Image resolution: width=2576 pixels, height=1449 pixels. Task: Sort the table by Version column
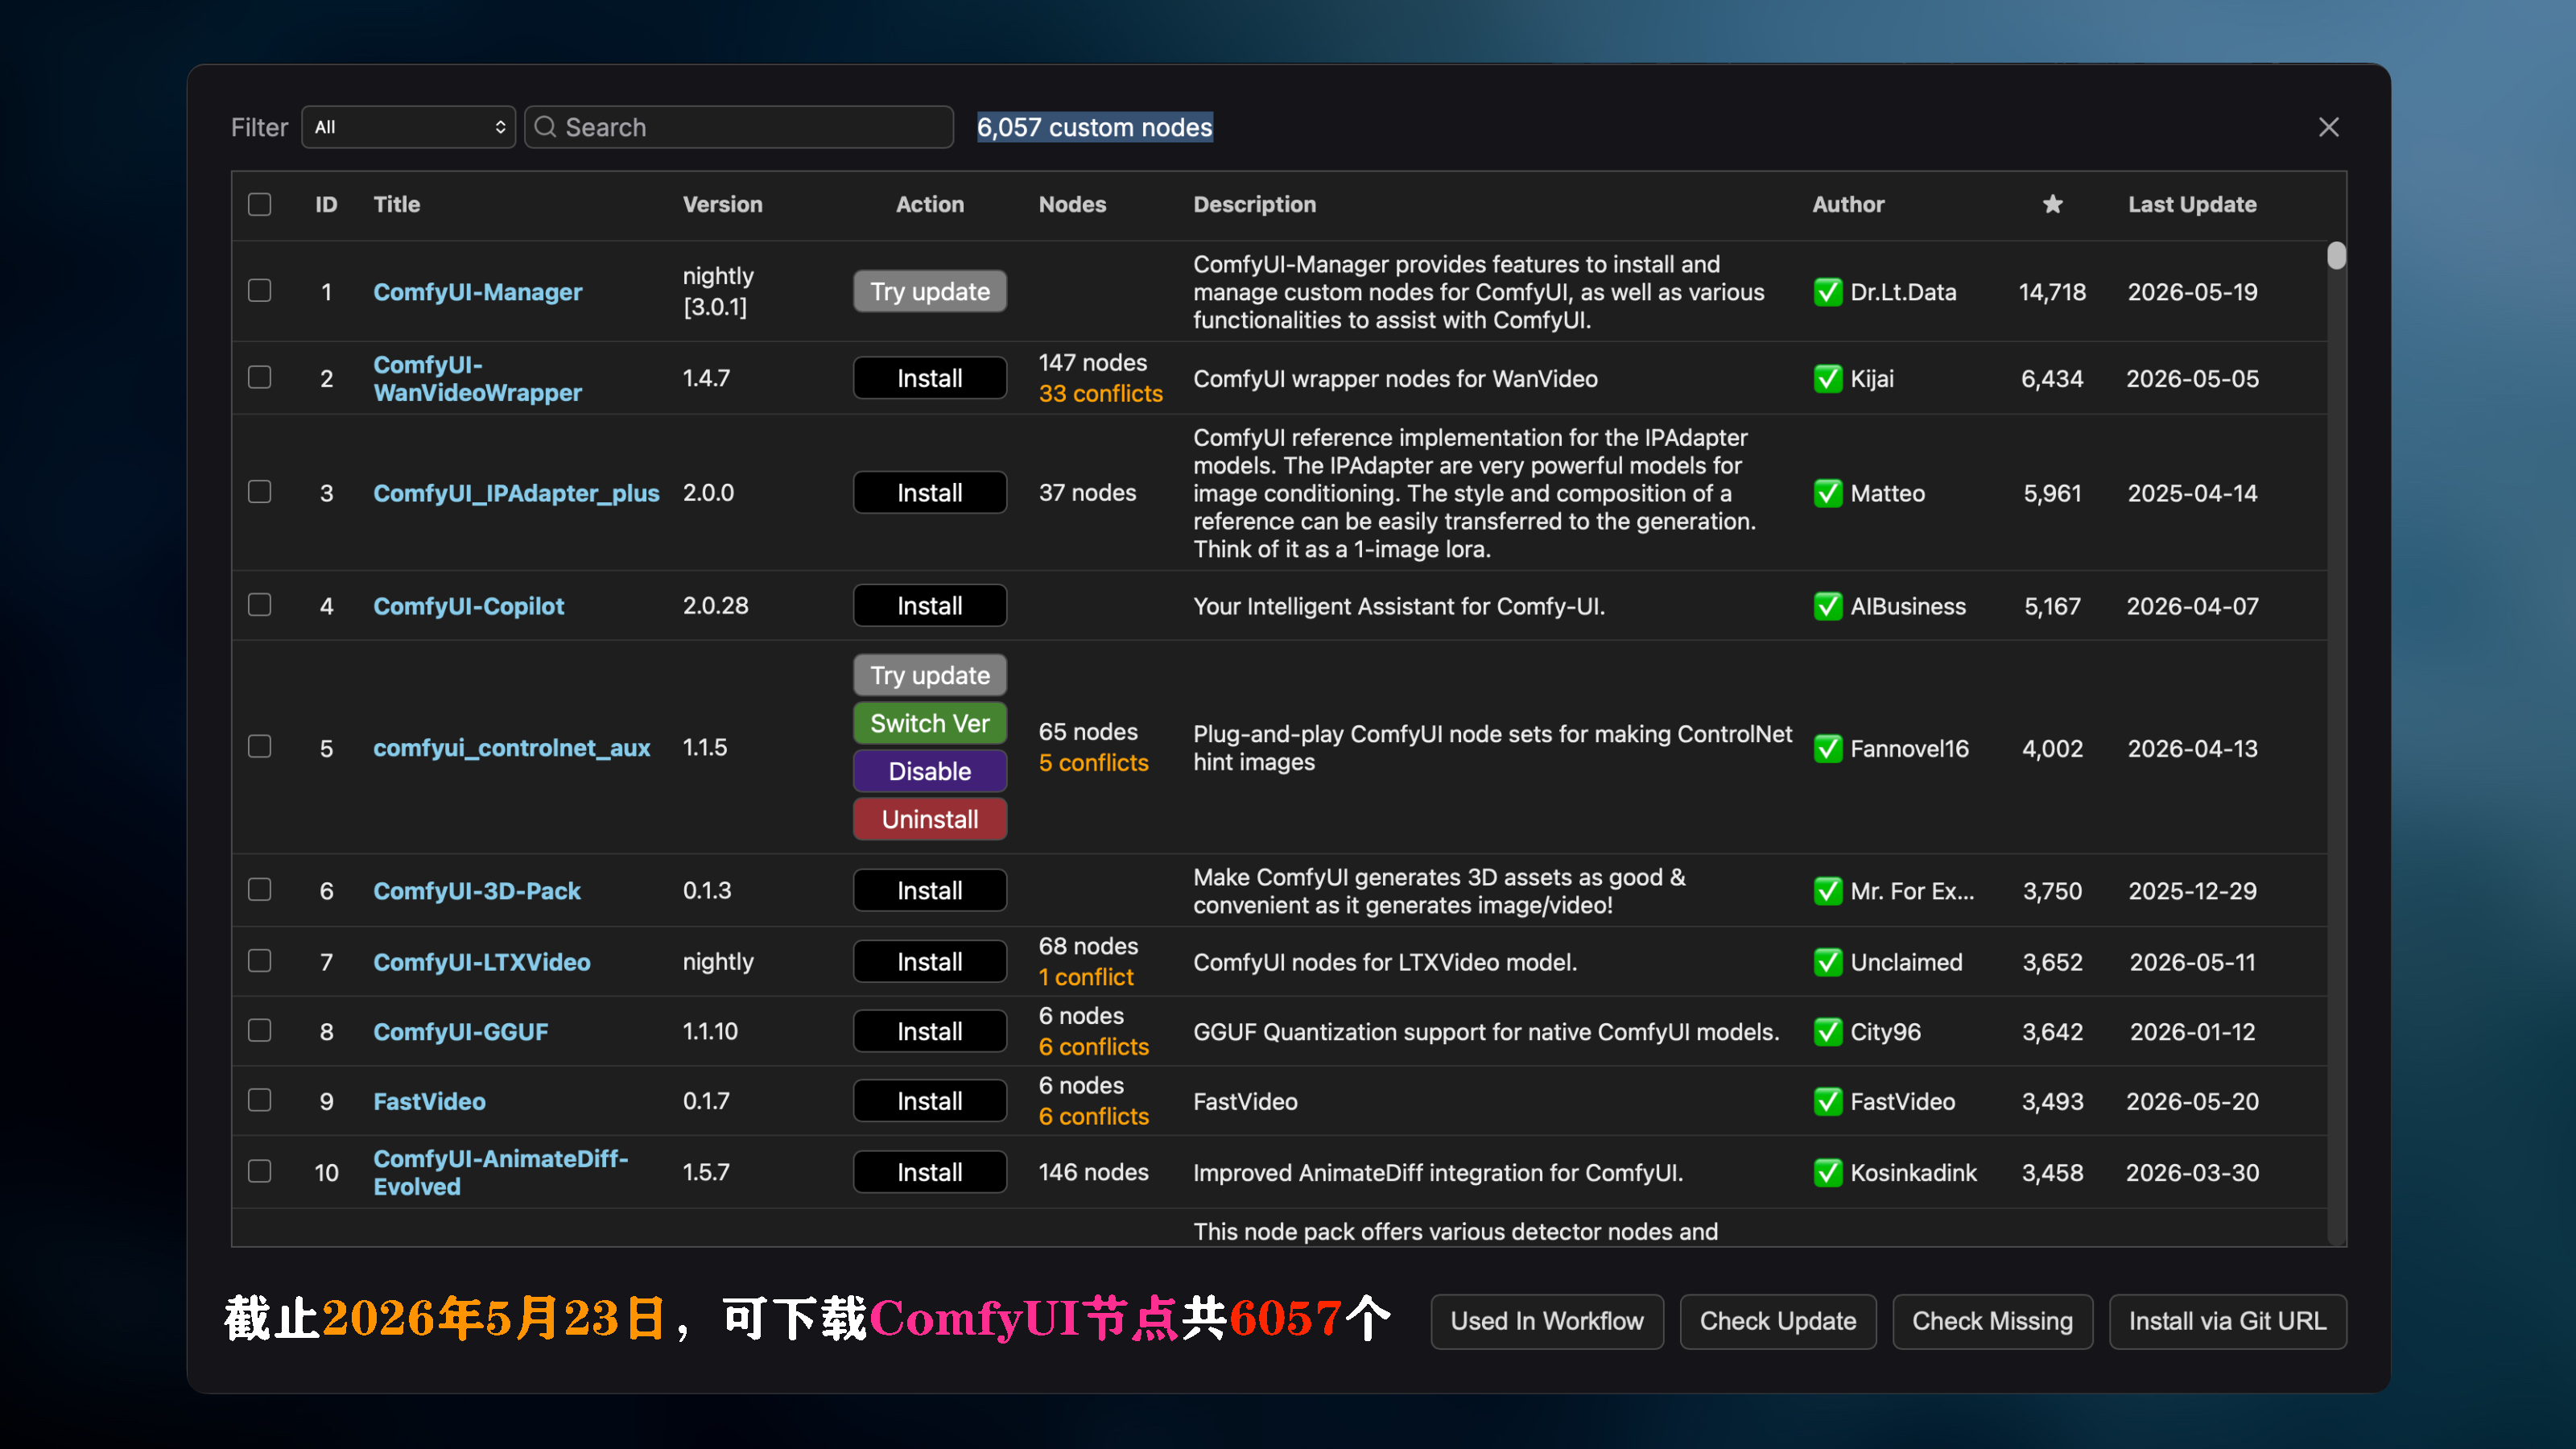pyautogui.click(x=722, y=204)
